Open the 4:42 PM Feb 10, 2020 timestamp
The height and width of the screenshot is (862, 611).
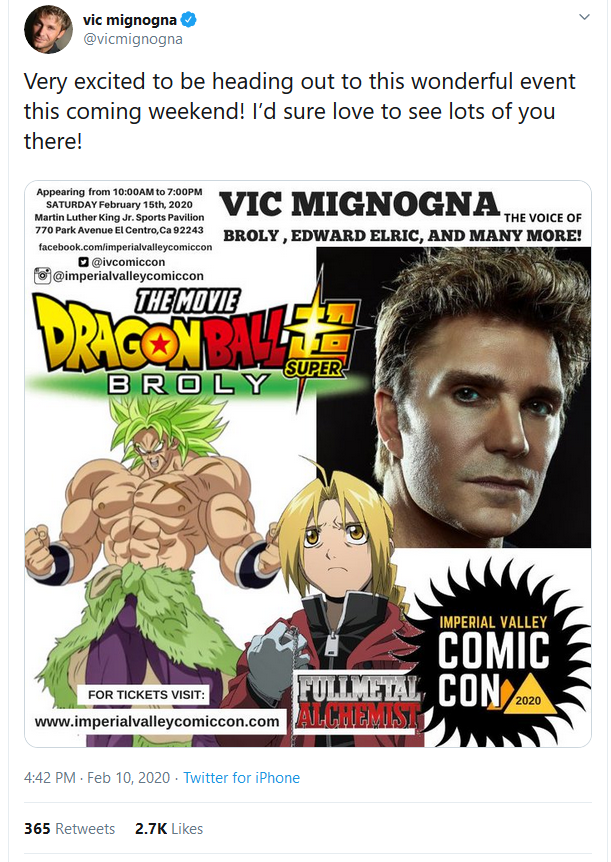(97, 777)
